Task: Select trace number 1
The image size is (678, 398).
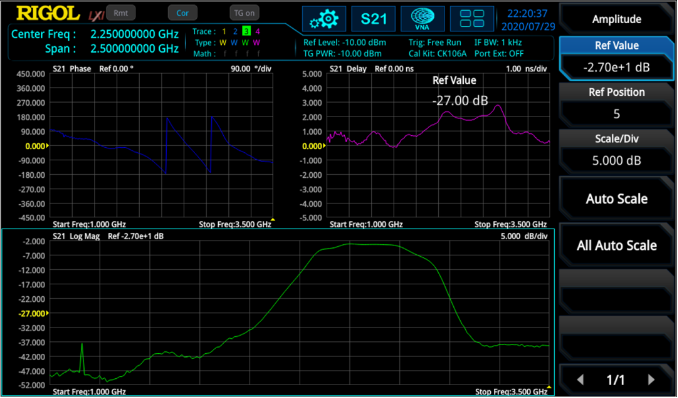Action: coord(224,31)
